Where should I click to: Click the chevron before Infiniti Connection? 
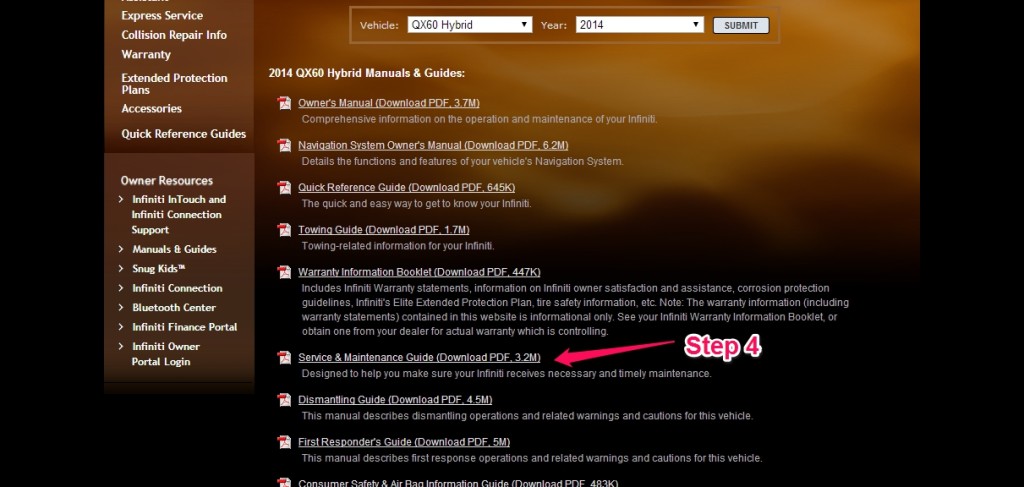[x=121, y=287]
